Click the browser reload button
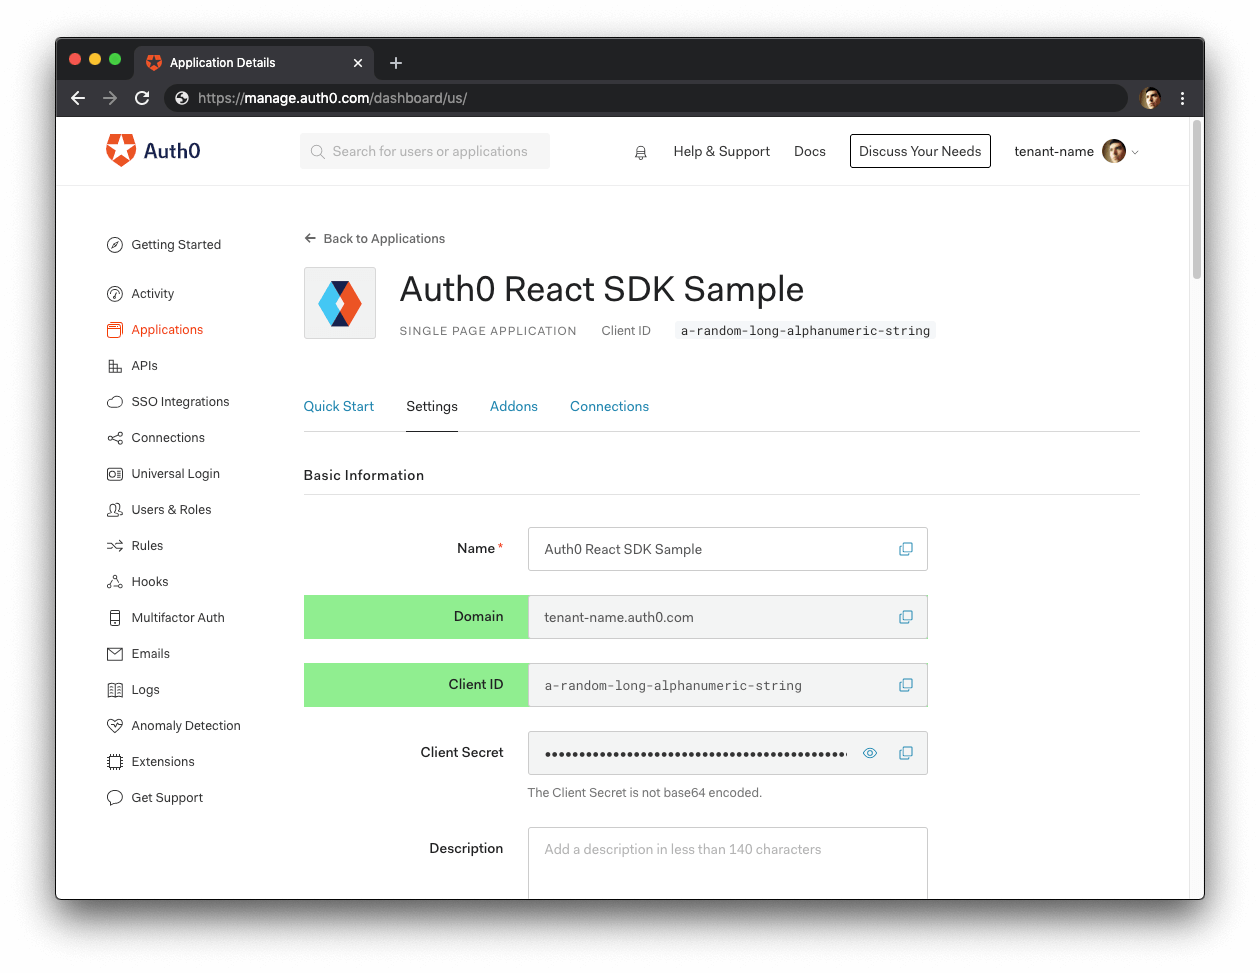Image resolution: width=1260 pixels, height=973 pixels. (142, 98)
